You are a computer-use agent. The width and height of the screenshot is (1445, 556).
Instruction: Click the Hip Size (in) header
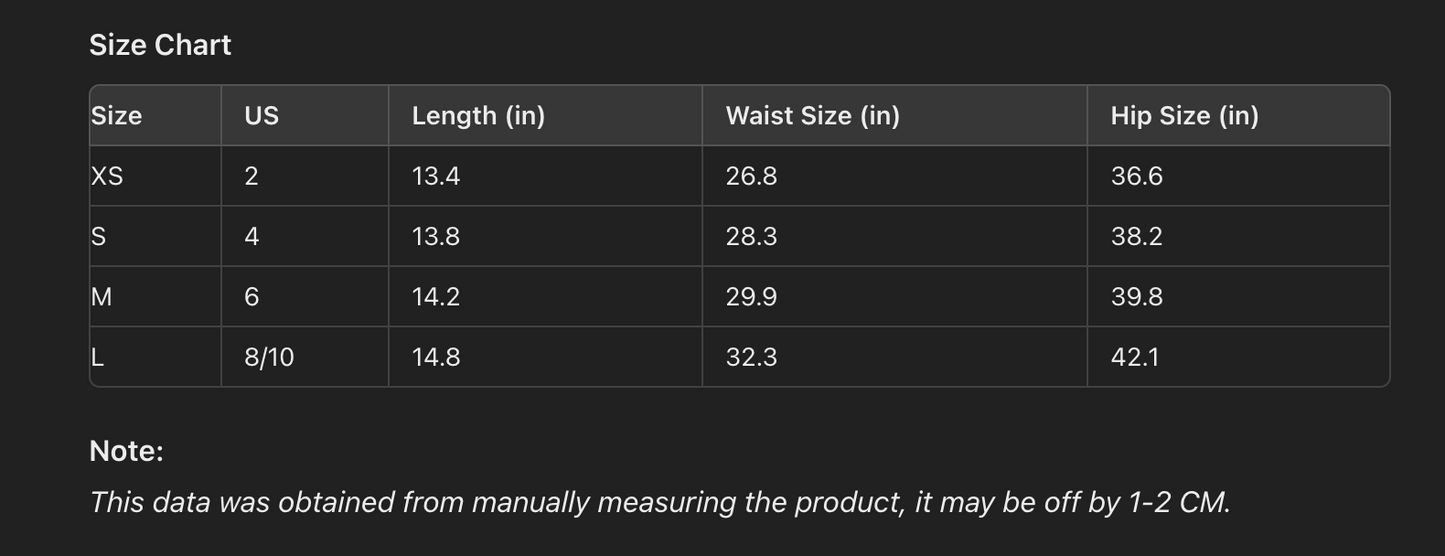1184,116
